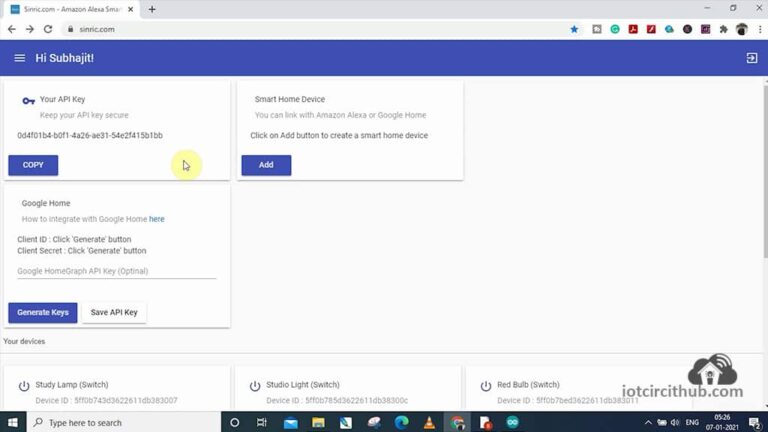Bookmark this page with star icon

coord(574,29)
